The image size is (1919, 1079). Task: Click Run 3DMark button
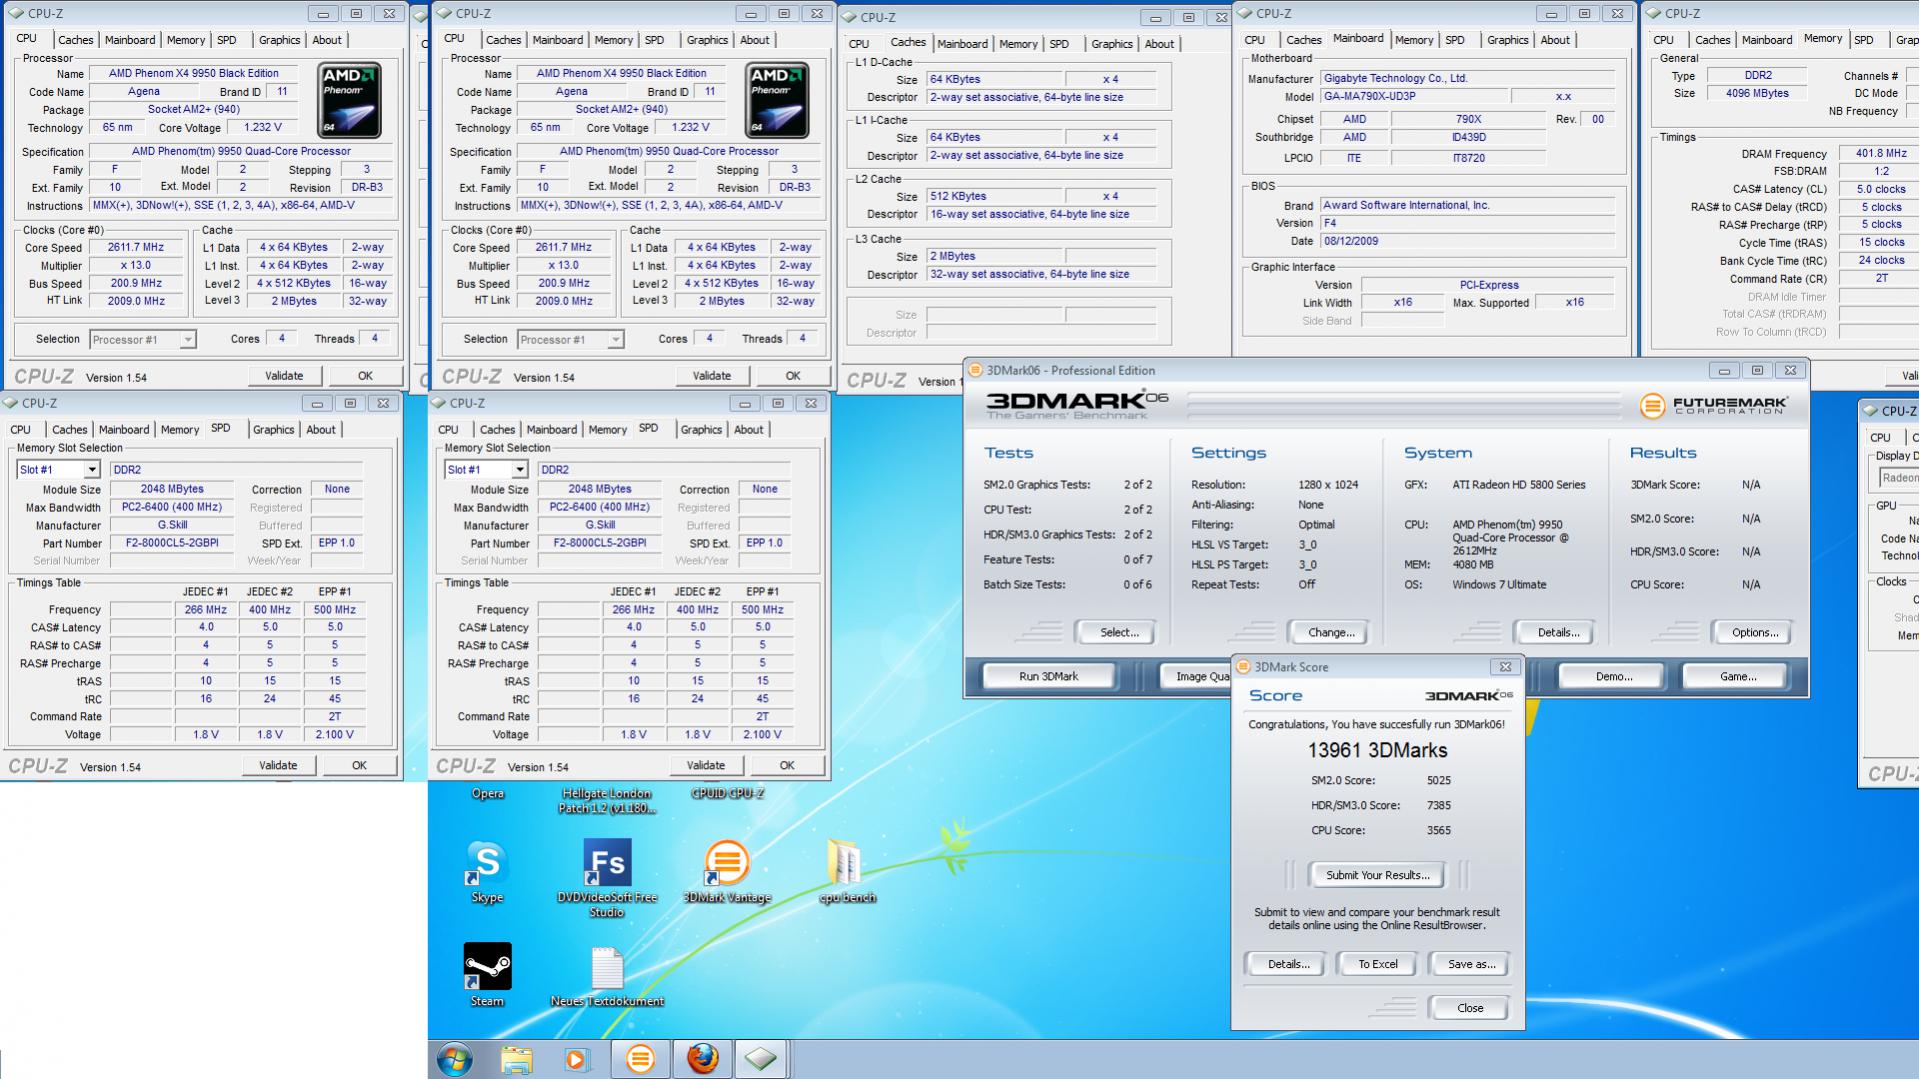(1048, 677)
